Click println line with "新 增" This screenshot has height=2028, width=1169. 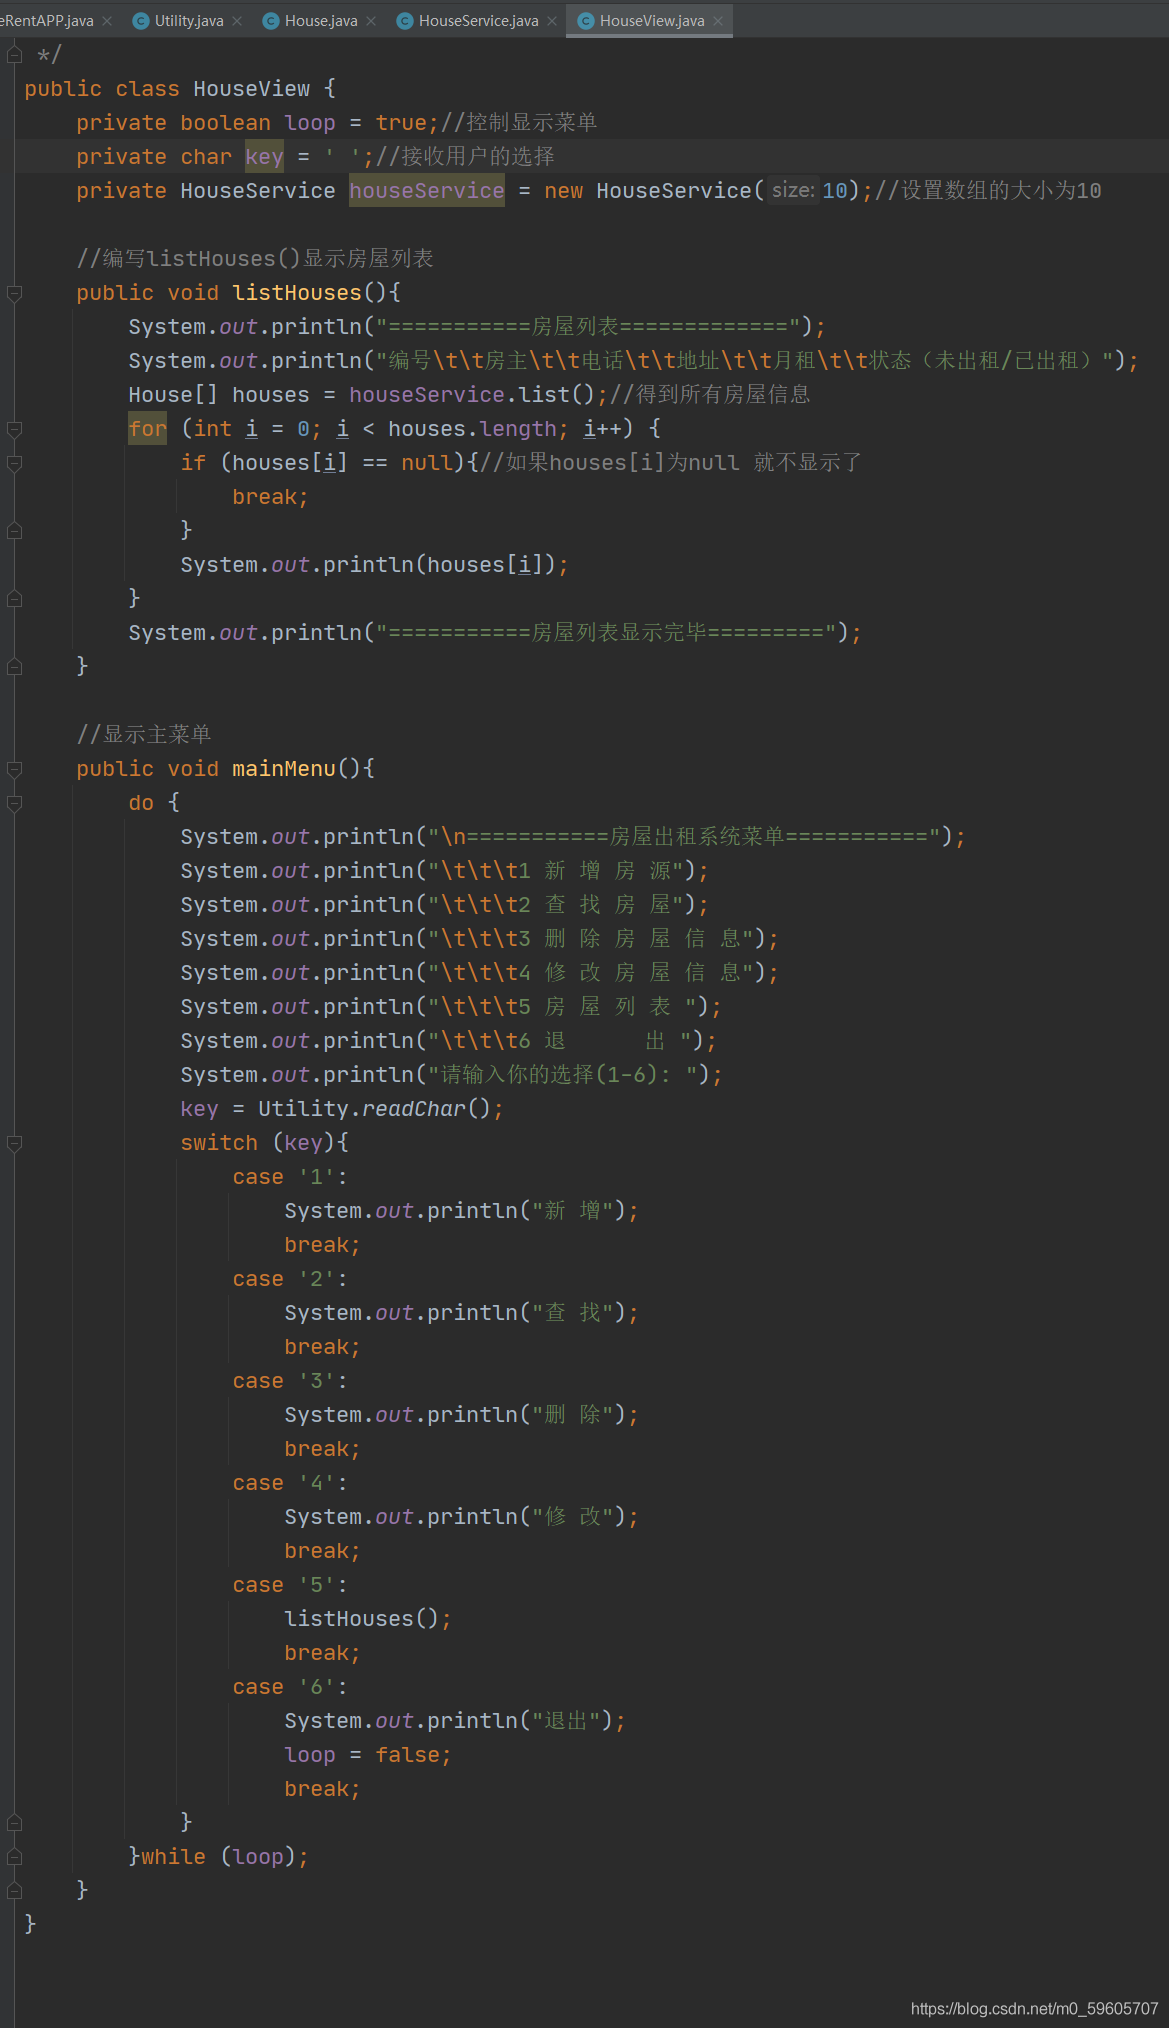tap(461, 1210)
